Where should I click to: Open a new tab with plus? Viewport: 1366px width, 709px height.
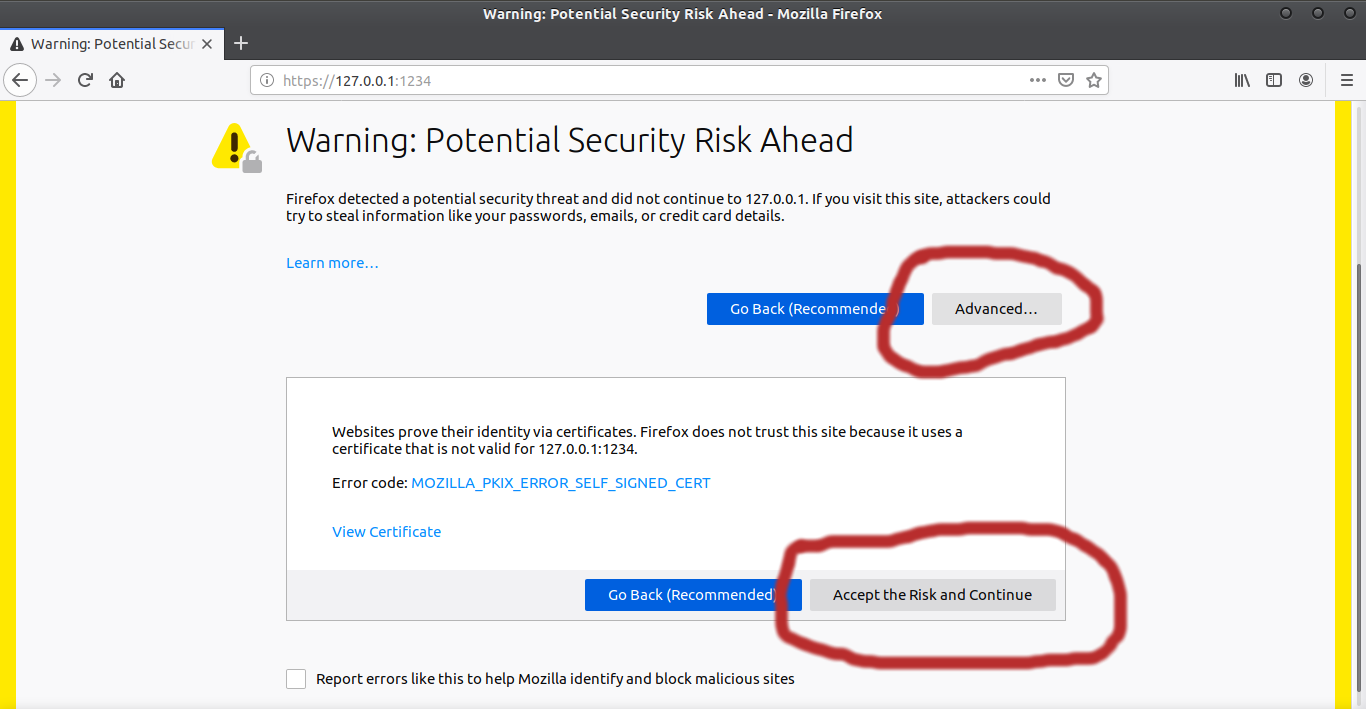click(x=240, y=43)
